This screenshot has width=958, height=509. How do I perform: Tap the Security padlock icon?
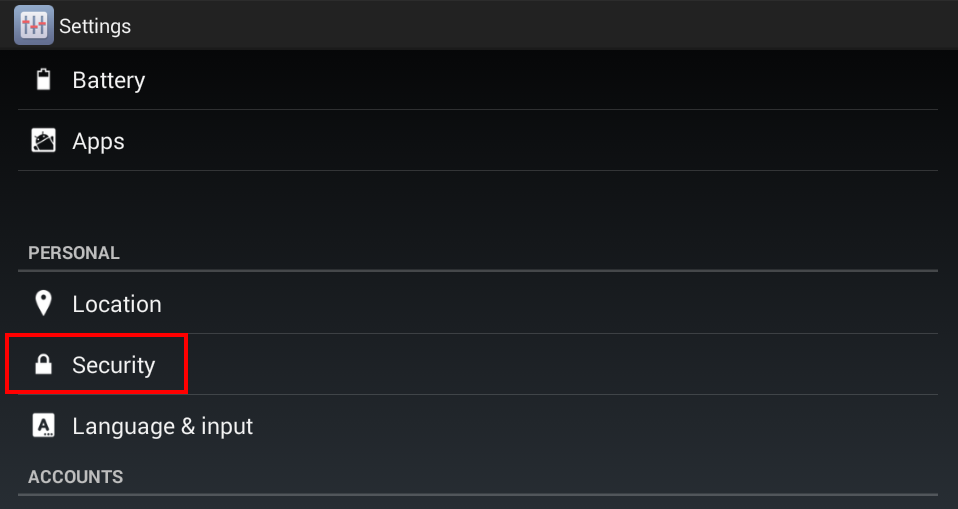(x=43, y=364)
